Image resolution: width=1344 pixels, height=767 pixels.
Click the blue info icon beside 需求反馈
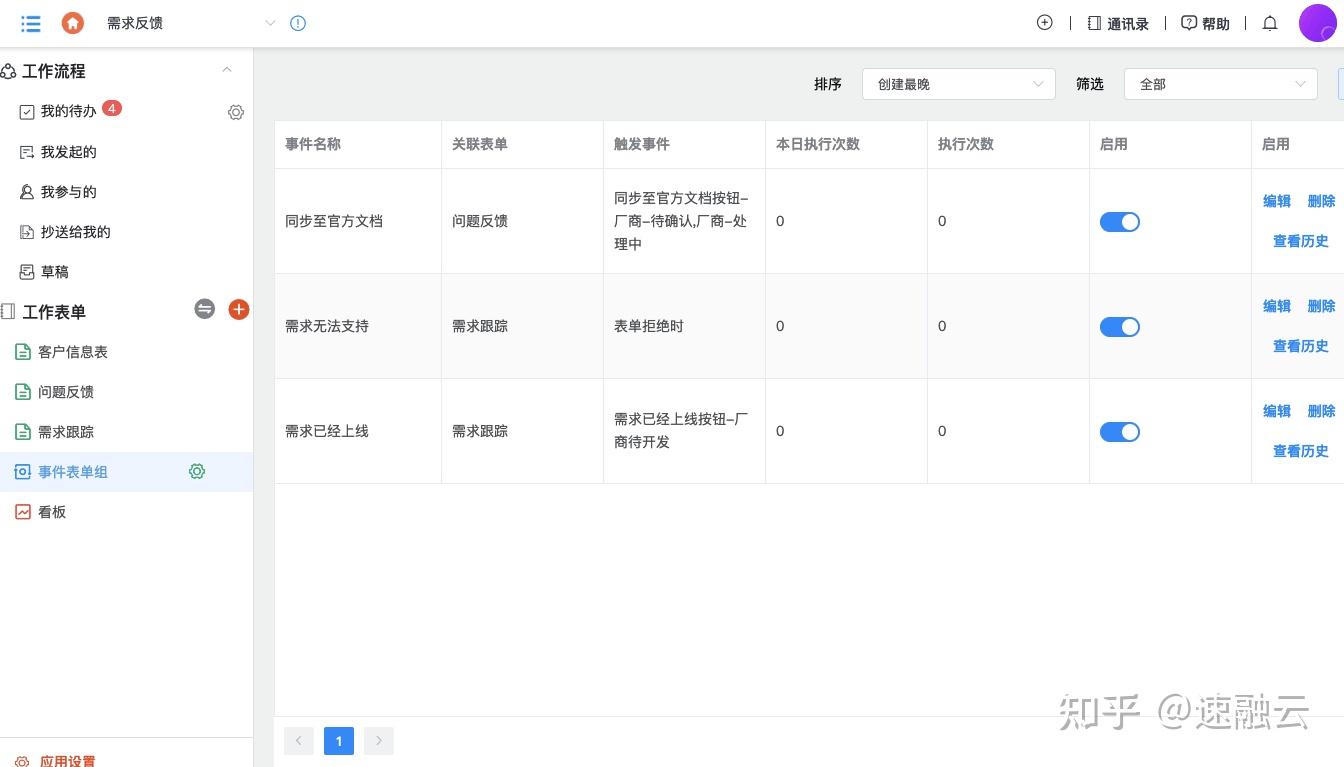point(298,23)
